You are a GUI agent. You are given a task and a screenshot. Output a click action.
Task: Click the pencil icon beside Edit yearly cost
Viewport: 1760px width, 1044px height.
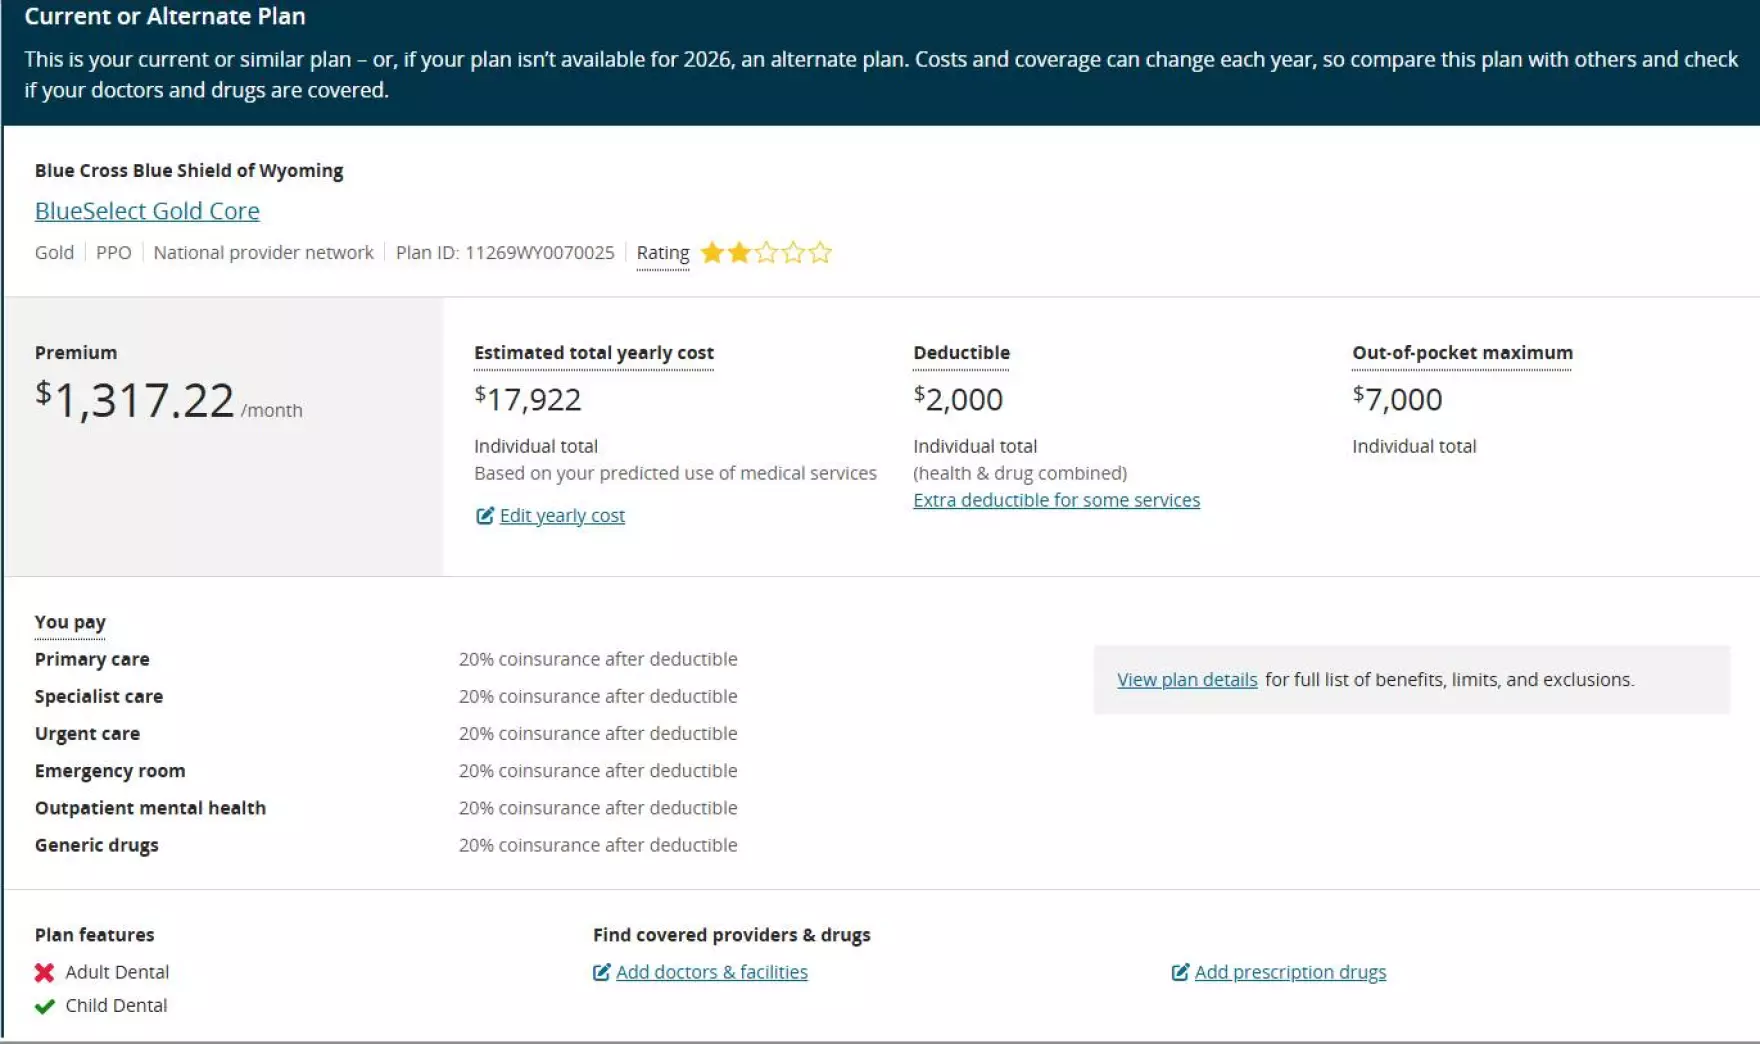tap(485, 516)
